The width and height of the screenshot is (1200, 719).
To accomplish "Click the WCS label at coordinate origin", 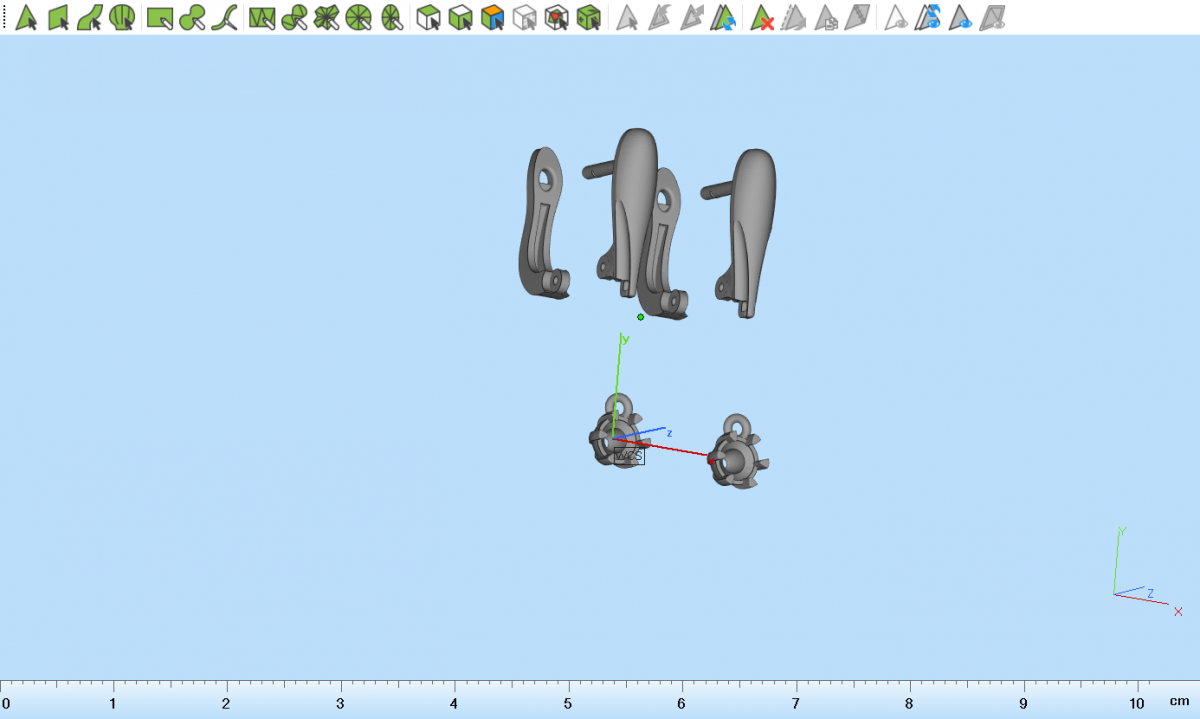I will [x=629, y=456].
